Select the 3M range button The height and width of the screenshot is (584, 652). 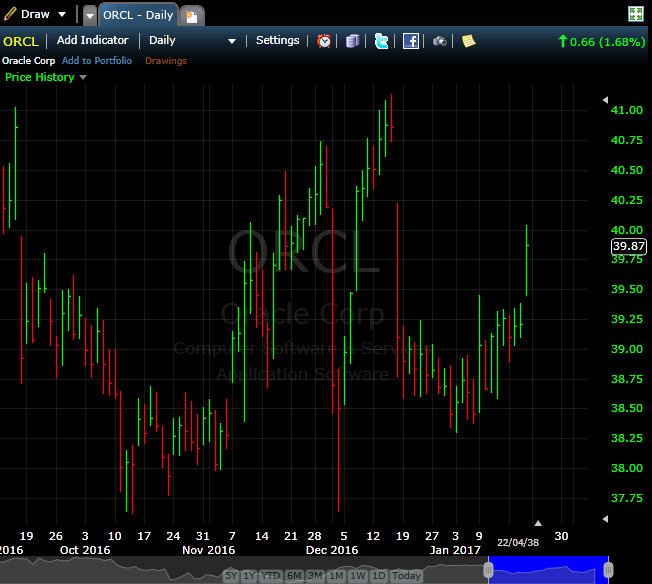coord(315,576)
